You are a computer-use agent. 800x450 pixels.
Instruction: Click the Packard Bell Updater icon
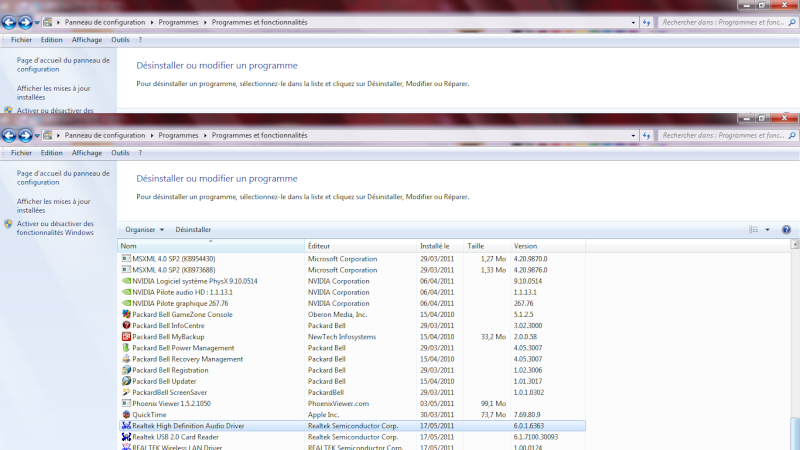coord(126,381)
